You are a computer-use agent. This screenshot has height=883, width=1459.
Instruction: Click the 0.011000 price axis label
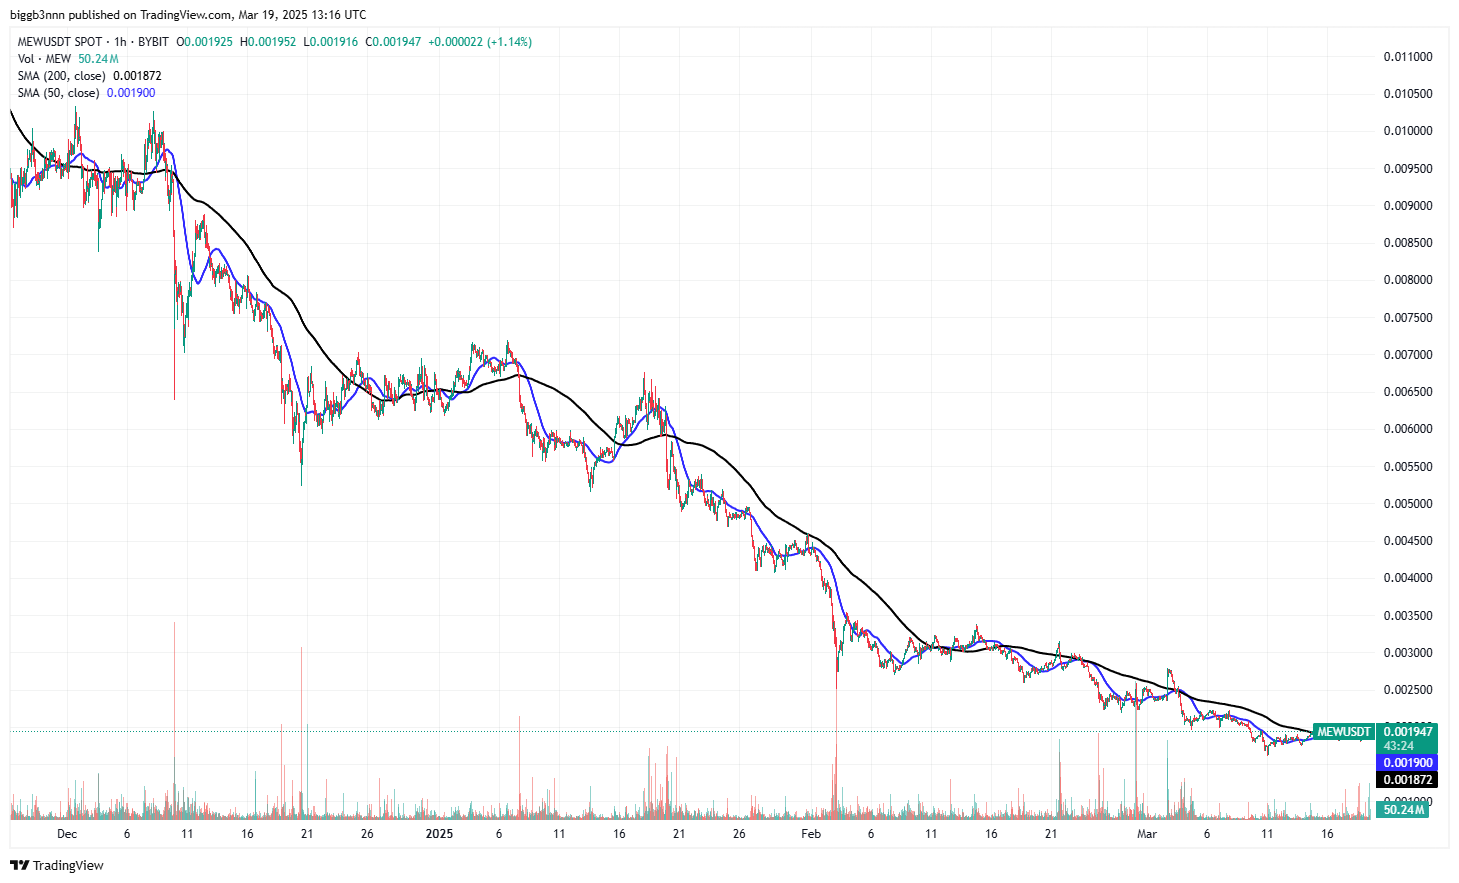pos(1408,57)
